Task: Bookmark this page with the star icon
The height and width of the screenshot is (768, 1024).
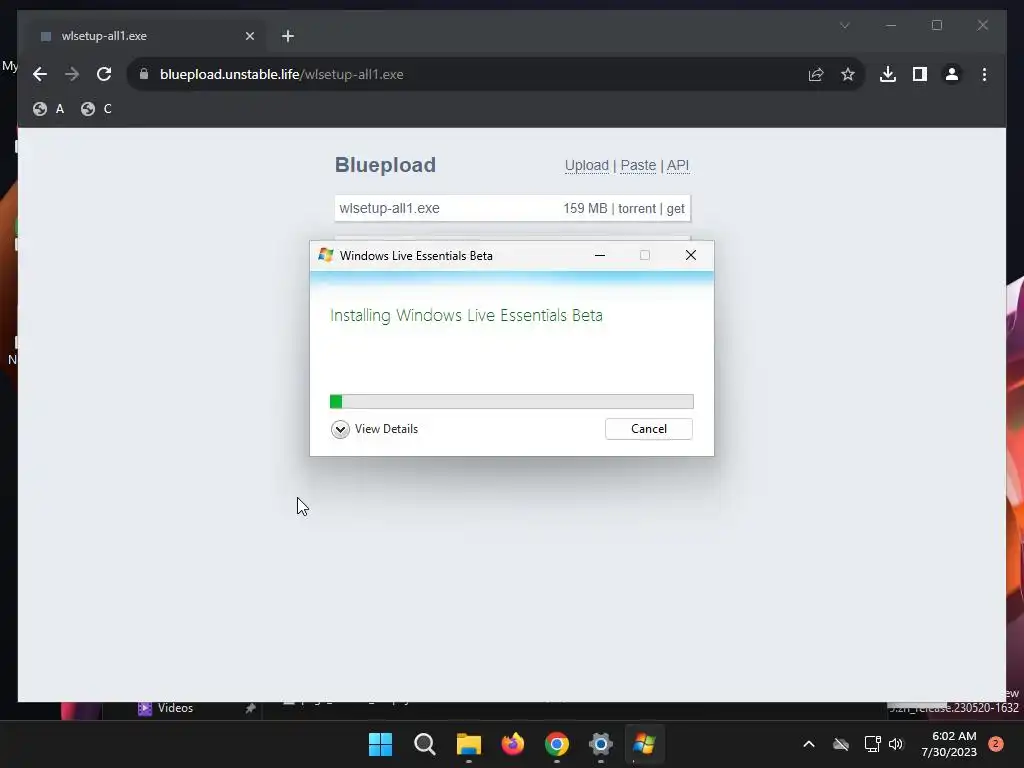Action: coord(848,74)
